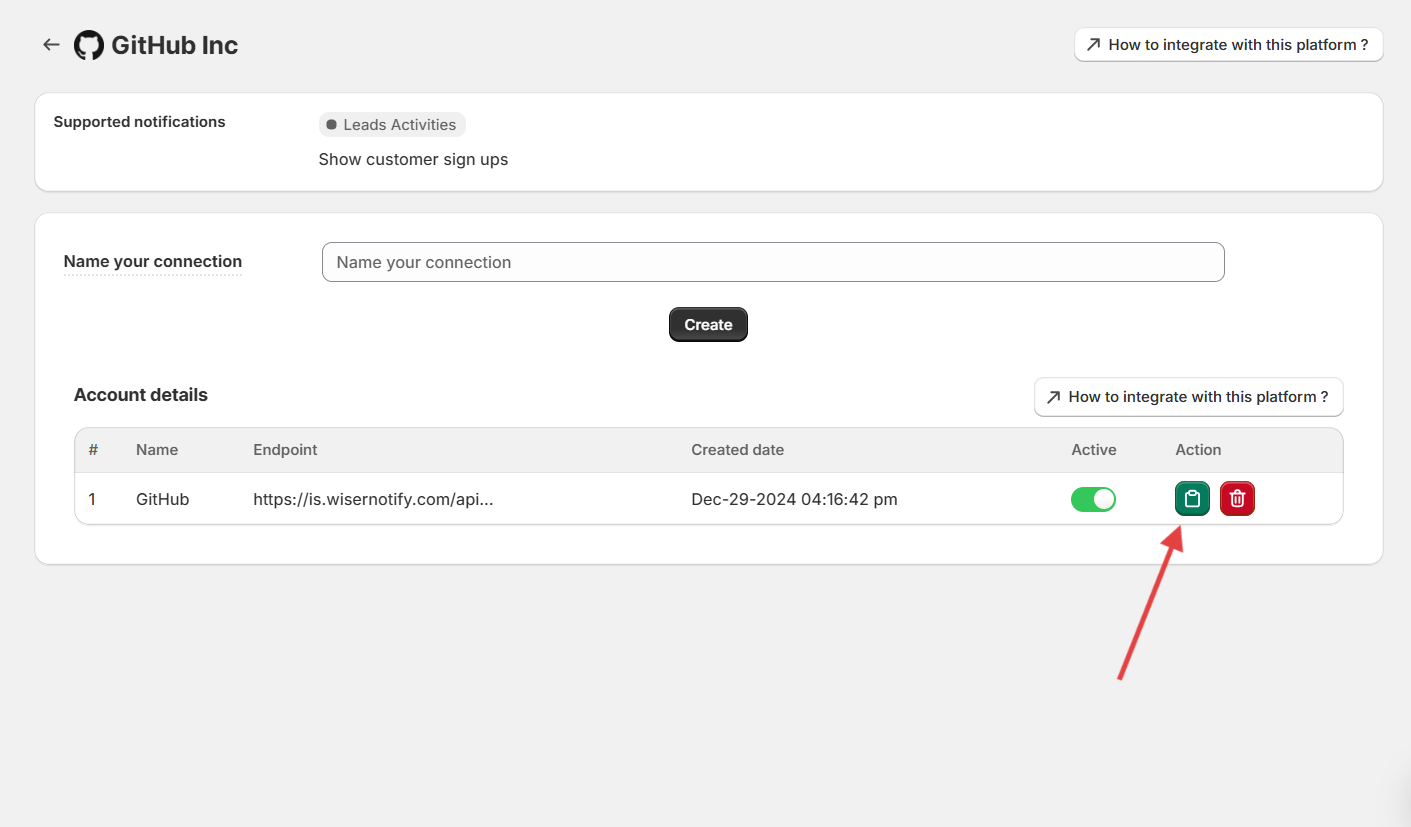Image resolution: width=1411 pixels, height=827 pixels.
Task: Click the Create button
Action: [x=708, y=325]
